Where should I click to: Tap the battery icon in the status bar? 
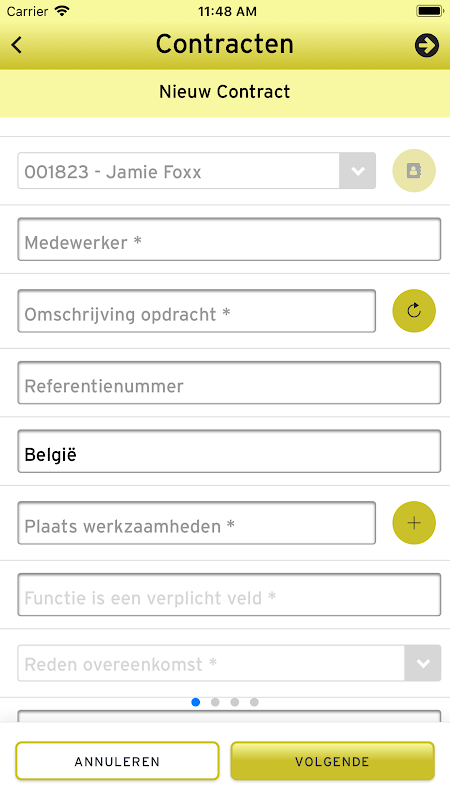point(430,11)
